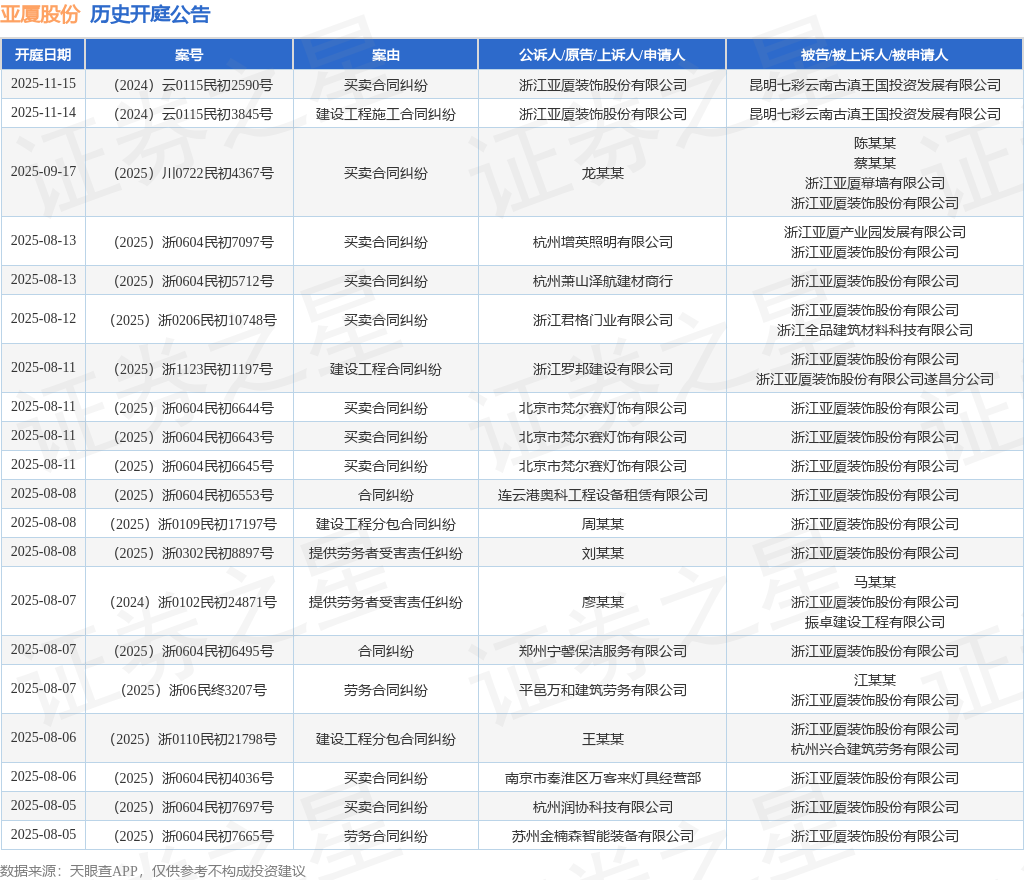Click defendant 浙江全品建筑材料科技有限公司
This screenshot has width=1024, height=880.
874,330
